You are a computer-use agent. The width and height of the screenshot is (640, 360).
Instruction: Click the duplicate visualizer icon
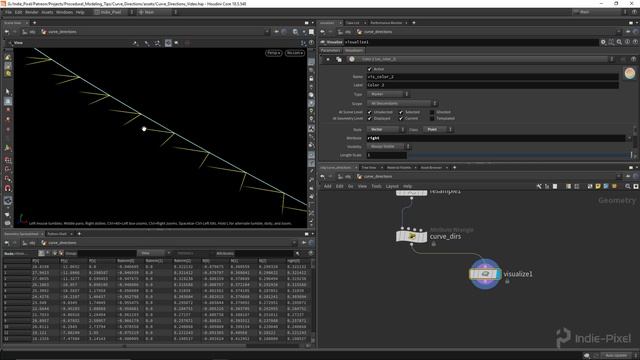coord(339,60)
